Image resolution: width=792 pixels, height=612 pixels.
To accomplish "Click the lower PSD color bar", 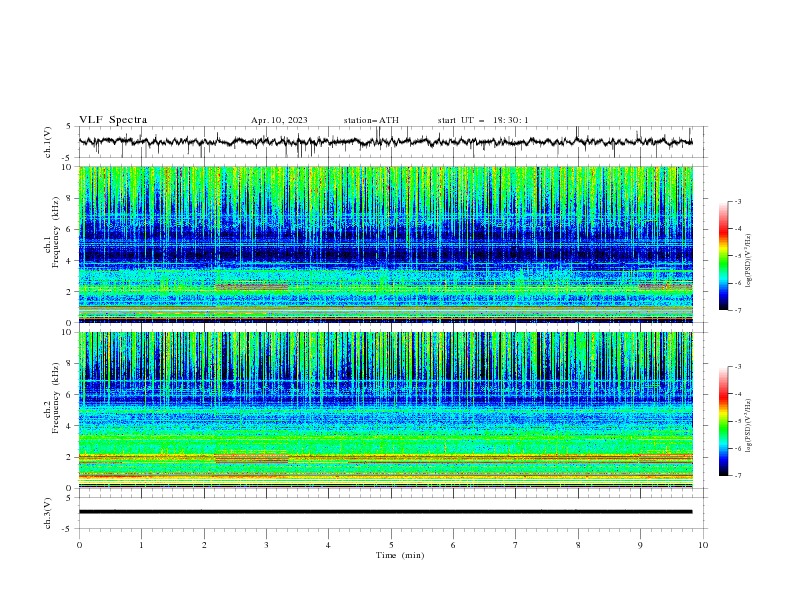I will point(724,421).
